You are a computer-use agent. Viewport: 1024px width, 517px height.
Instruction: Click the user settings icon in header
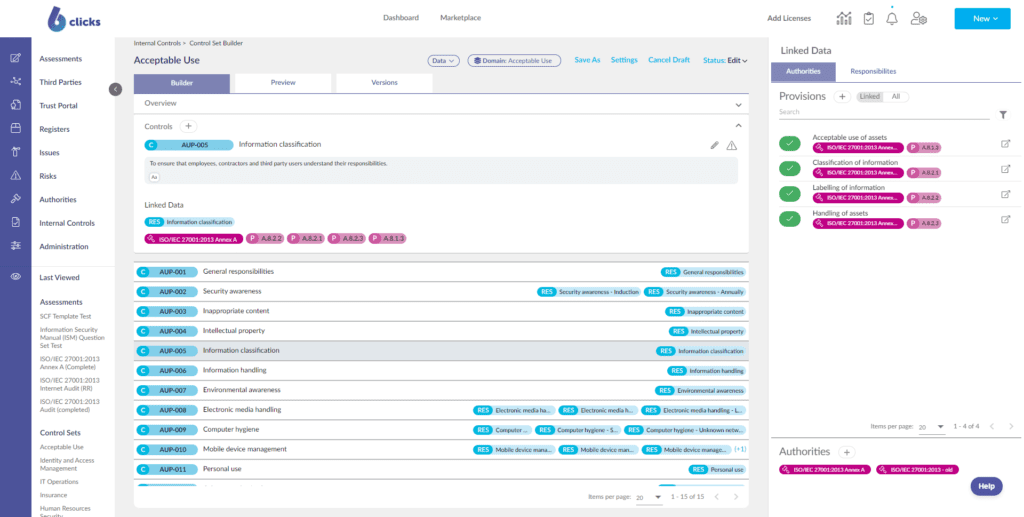(x=919, y=18)
